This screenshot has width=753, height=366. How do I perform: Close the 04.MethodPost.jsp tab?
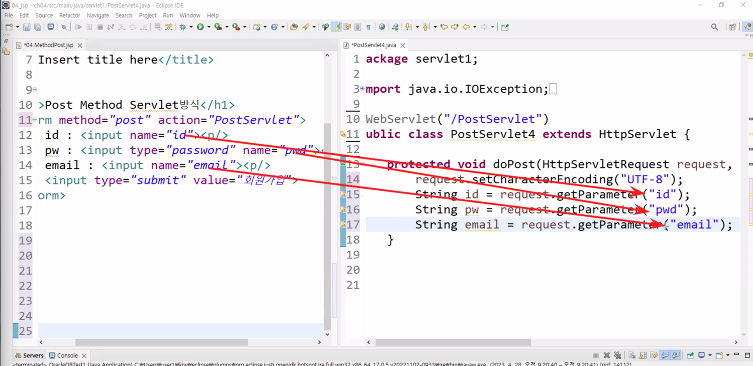point(80,45)
